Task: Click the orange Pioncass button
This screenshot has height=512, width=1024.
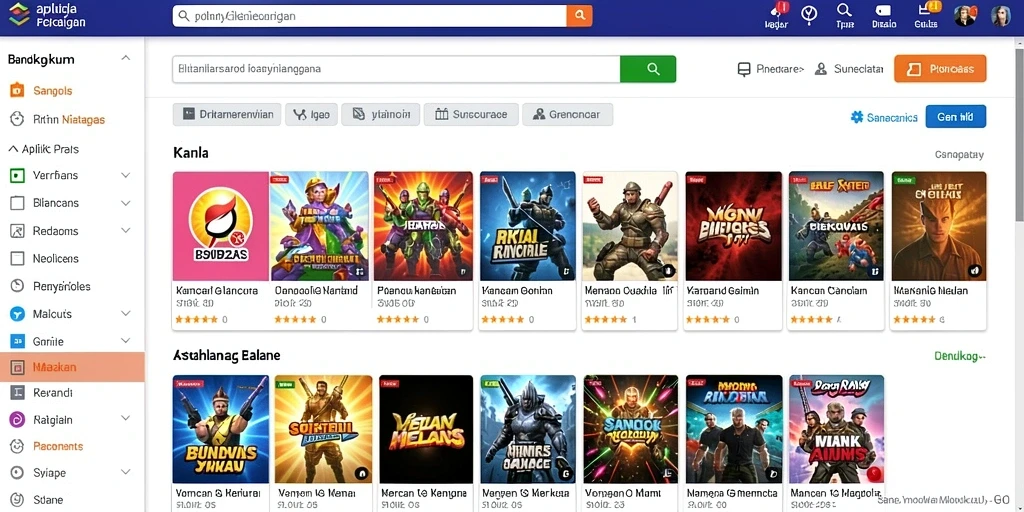Action: [940, 69]
